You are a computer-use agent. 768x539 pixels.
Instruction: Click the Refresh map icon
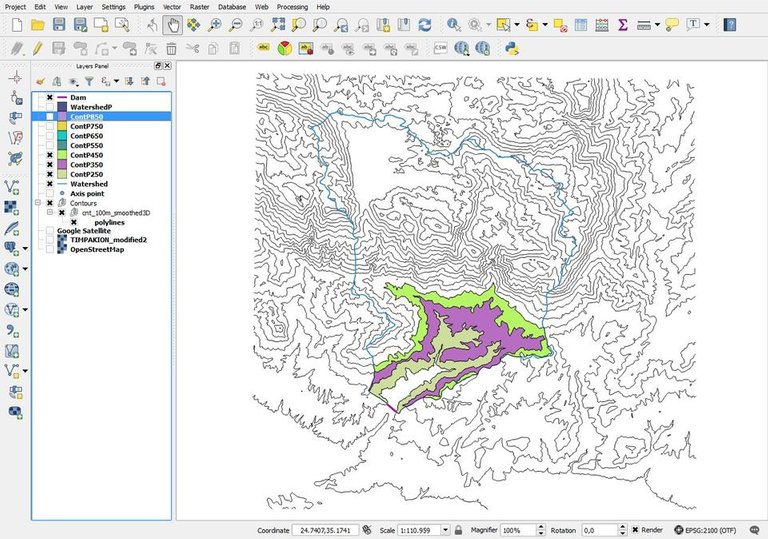(x=425, y=24)
